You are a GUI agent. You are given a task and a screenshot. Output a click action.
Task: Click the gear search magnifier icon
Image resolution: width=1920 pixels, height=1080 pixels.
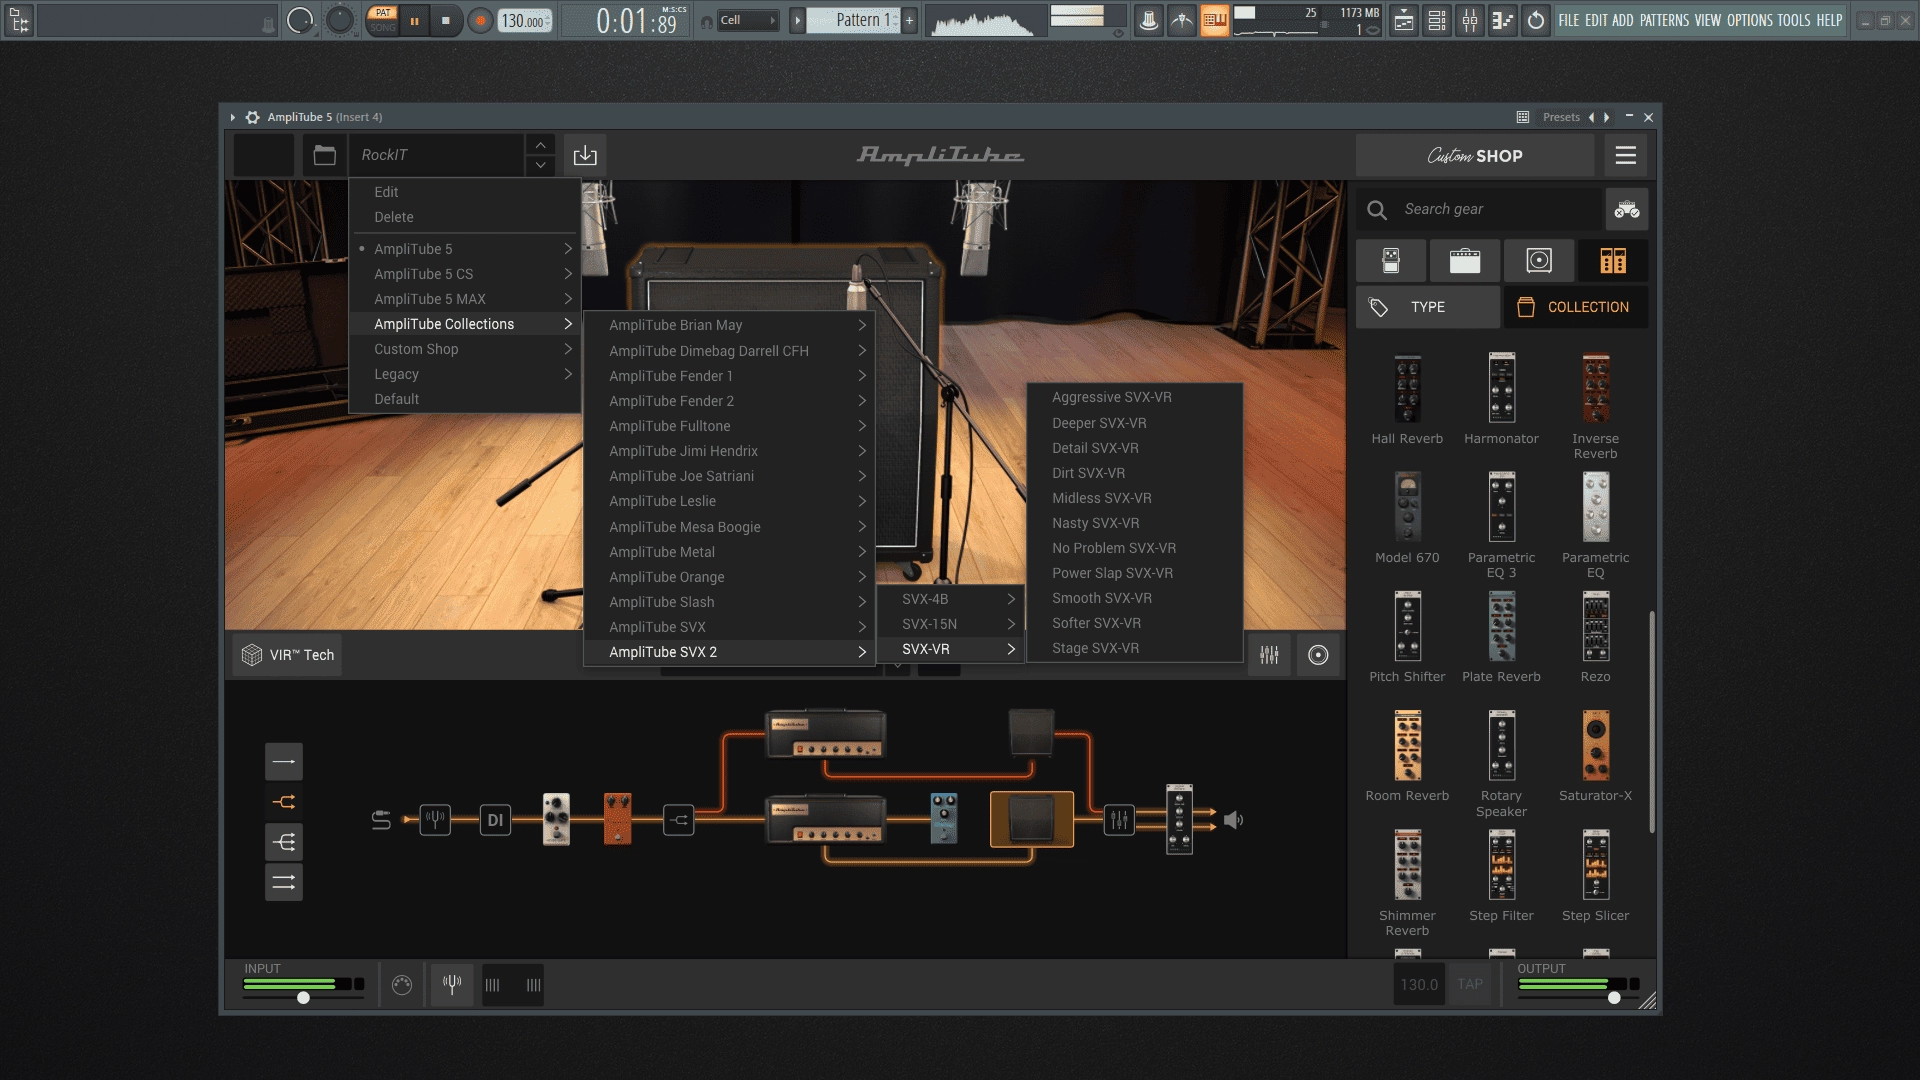(x=1377, y=209)
